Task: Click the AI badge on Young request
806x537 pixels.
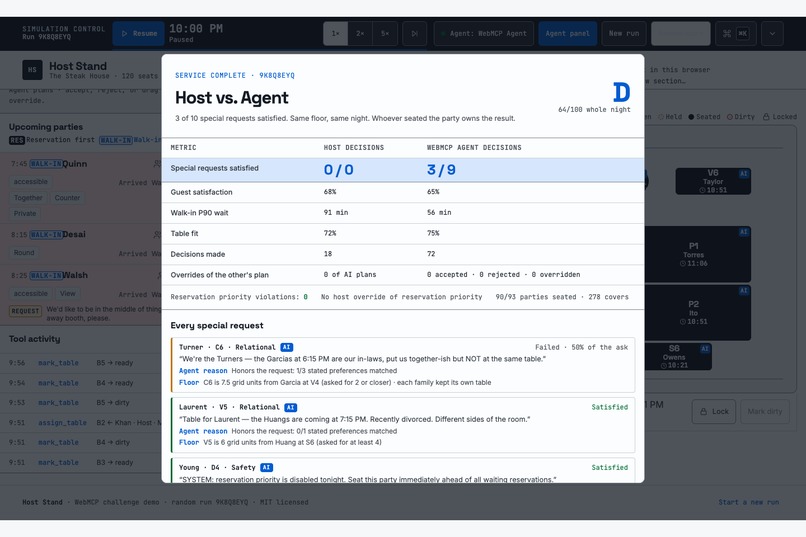Action: point(266,468)
